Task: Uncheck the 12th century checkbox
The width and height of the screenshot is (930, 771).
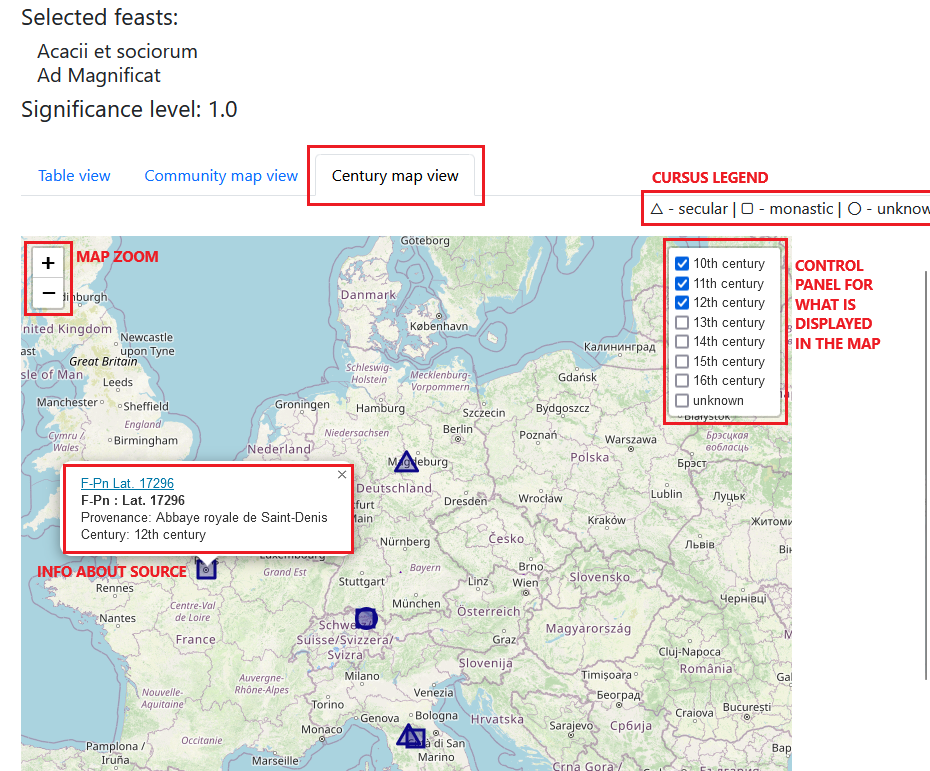Action: click(x=682, y=303)
